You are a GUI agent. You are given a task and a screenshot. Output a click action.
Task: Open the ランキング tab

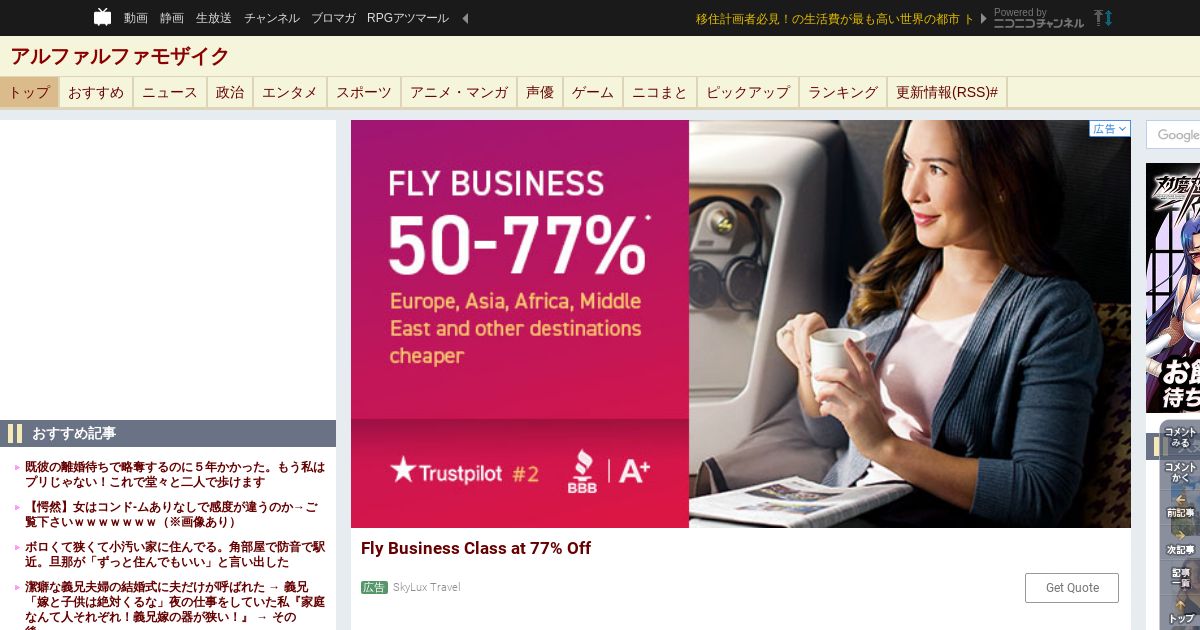(x=843, y=92)
